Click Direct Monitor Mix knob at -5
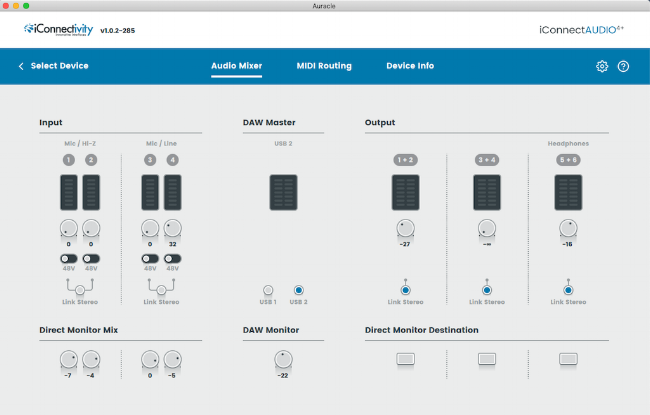 [x=172, y=359]
